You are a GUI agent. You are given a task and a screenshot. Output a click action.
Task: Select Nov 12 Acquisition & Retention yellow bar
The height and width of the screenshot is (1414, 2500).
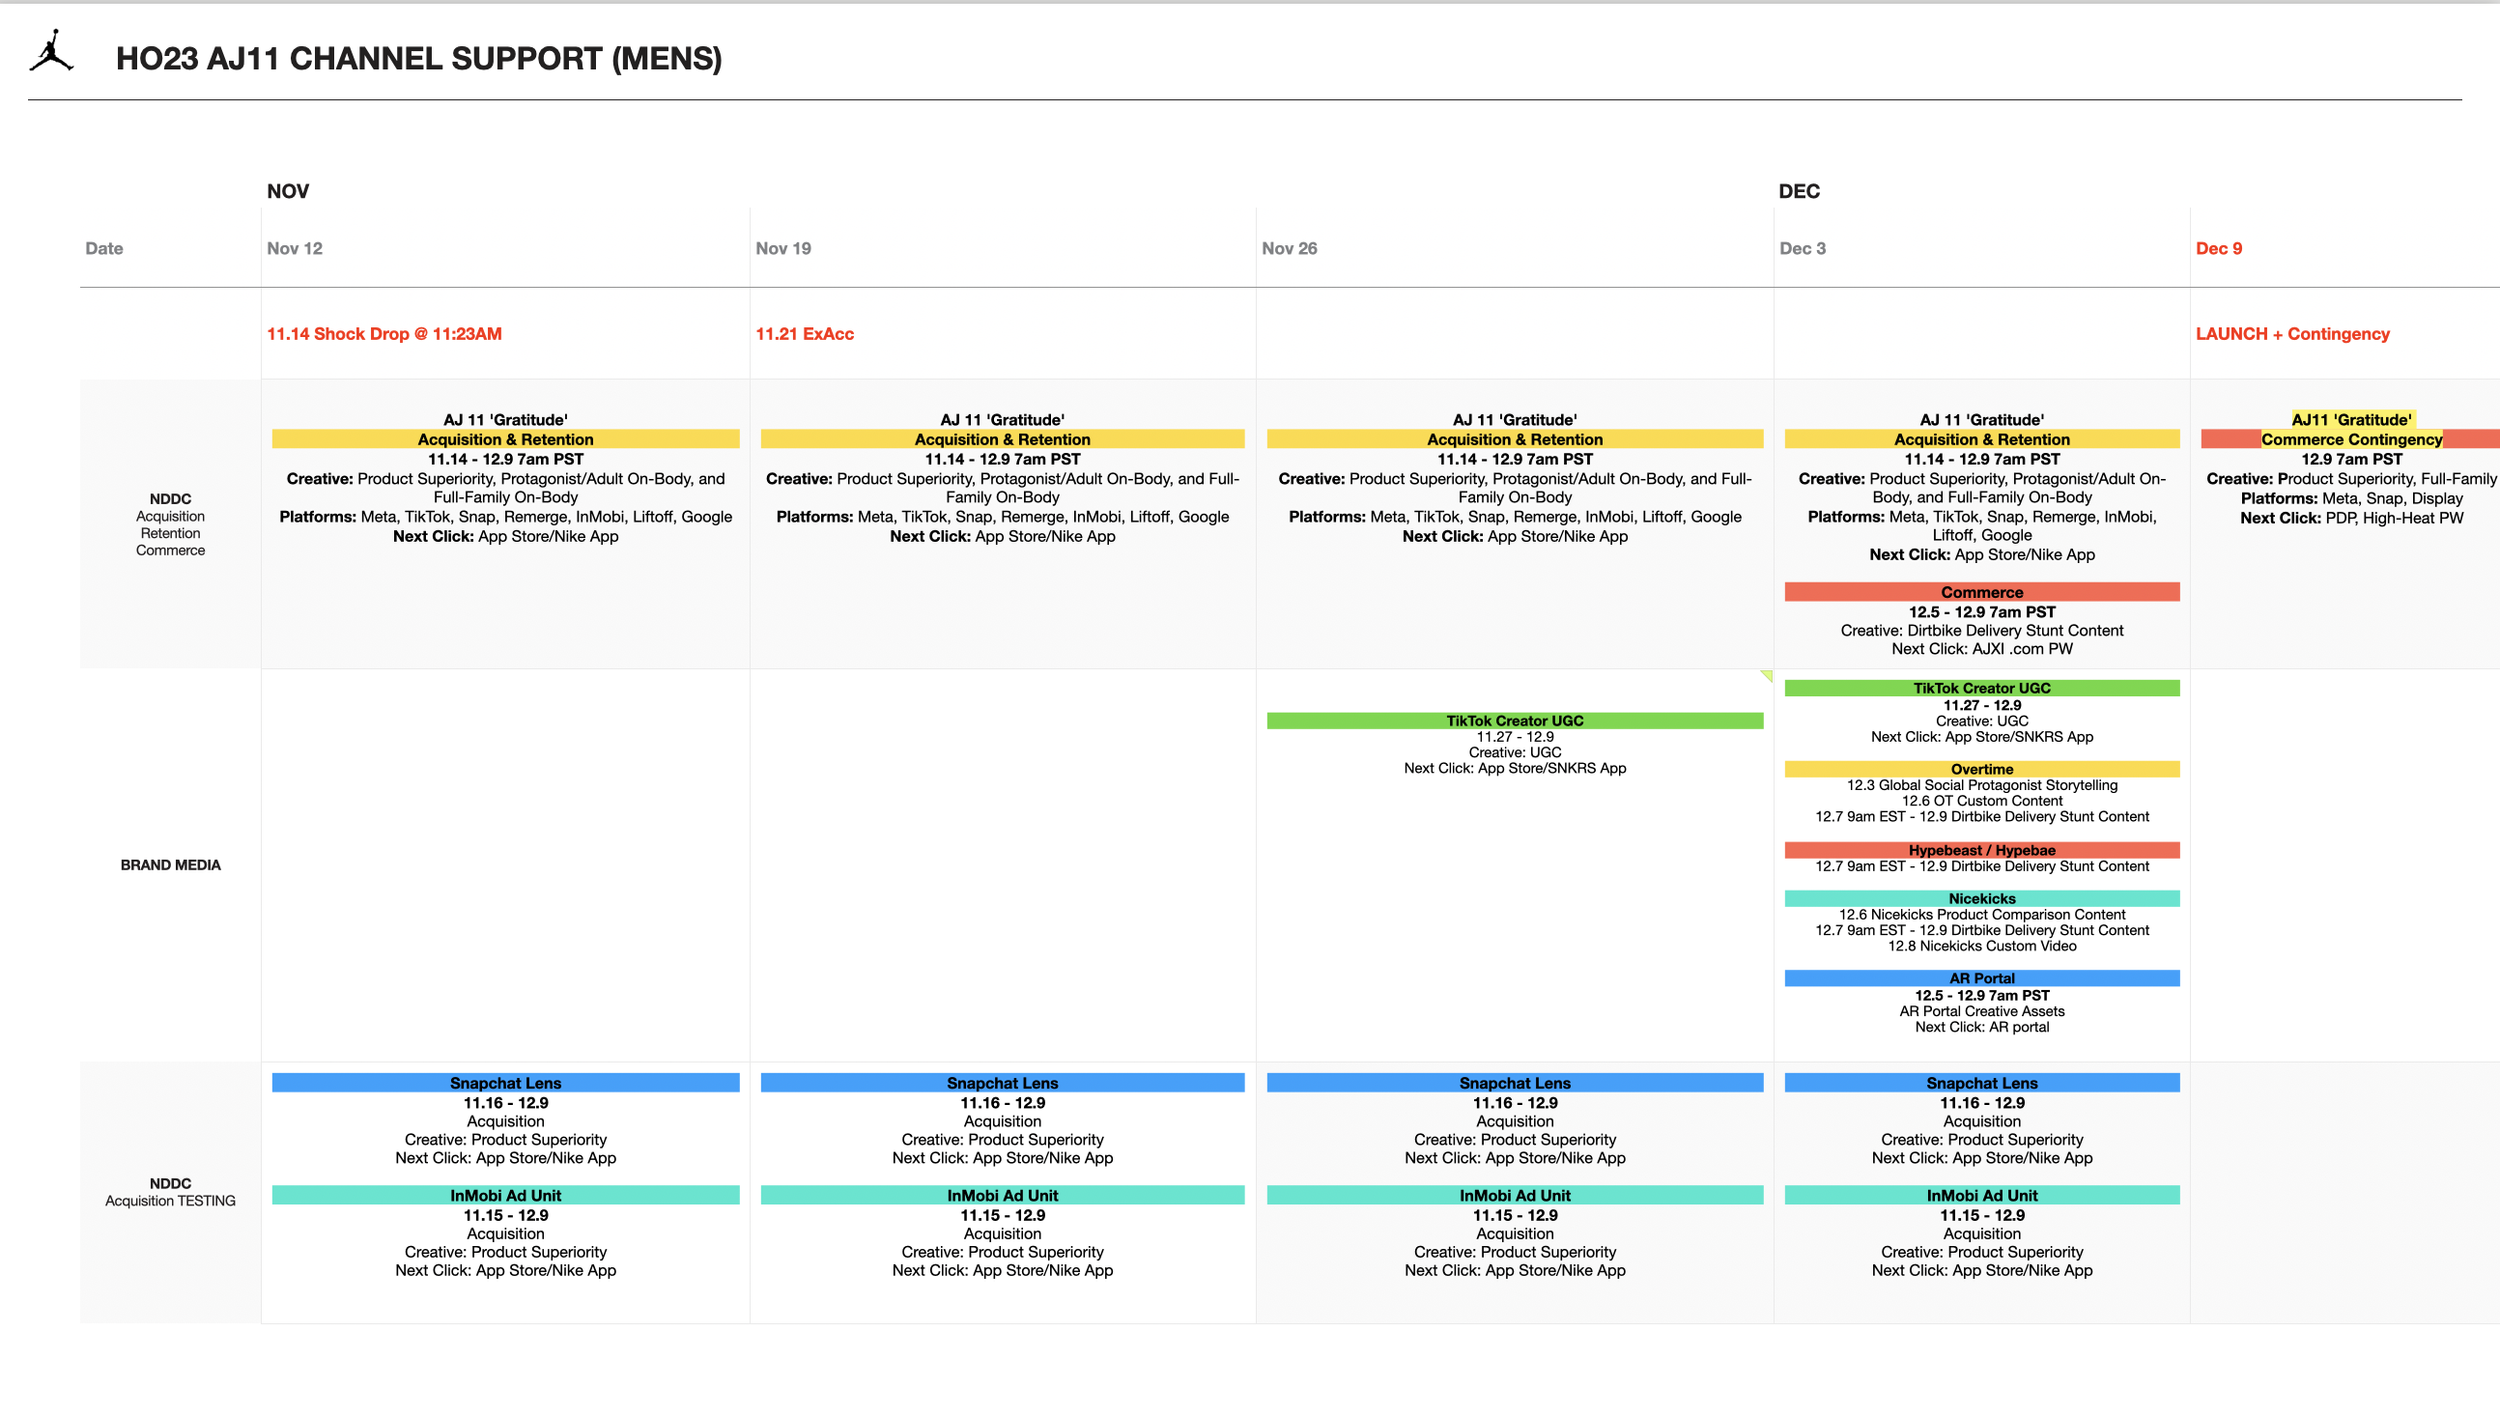506,439
